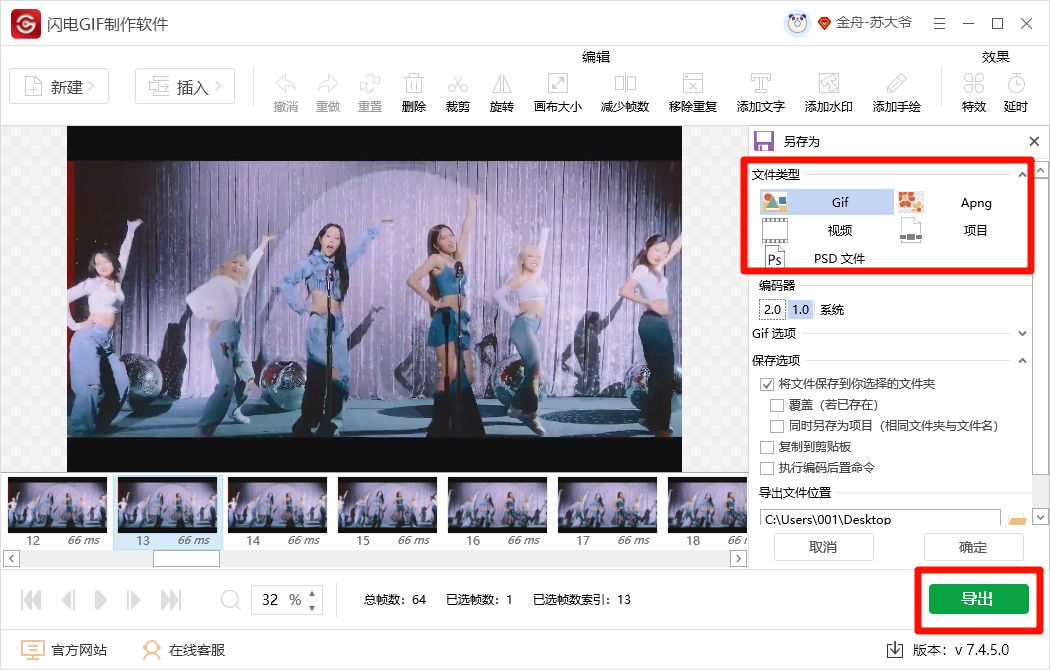Select encoder 2.0 option

pyautogui.click(x=772, y=310)
